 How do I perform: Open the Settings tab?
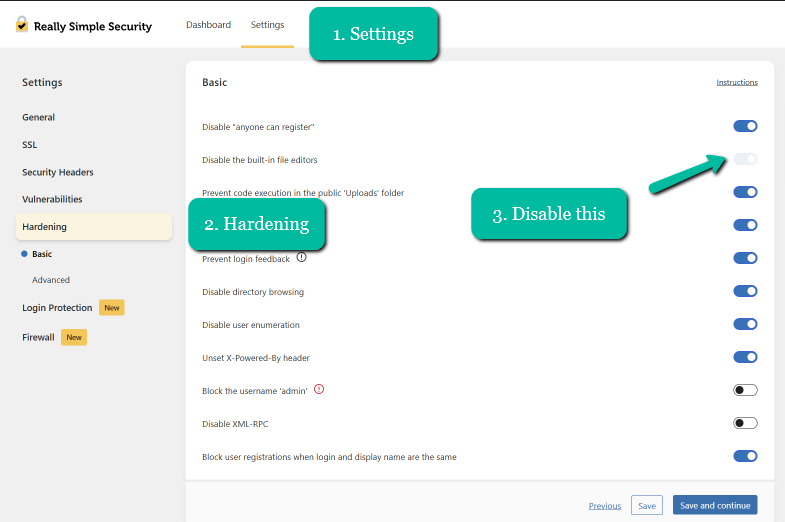pyautogui.click(x=267, y=25)
